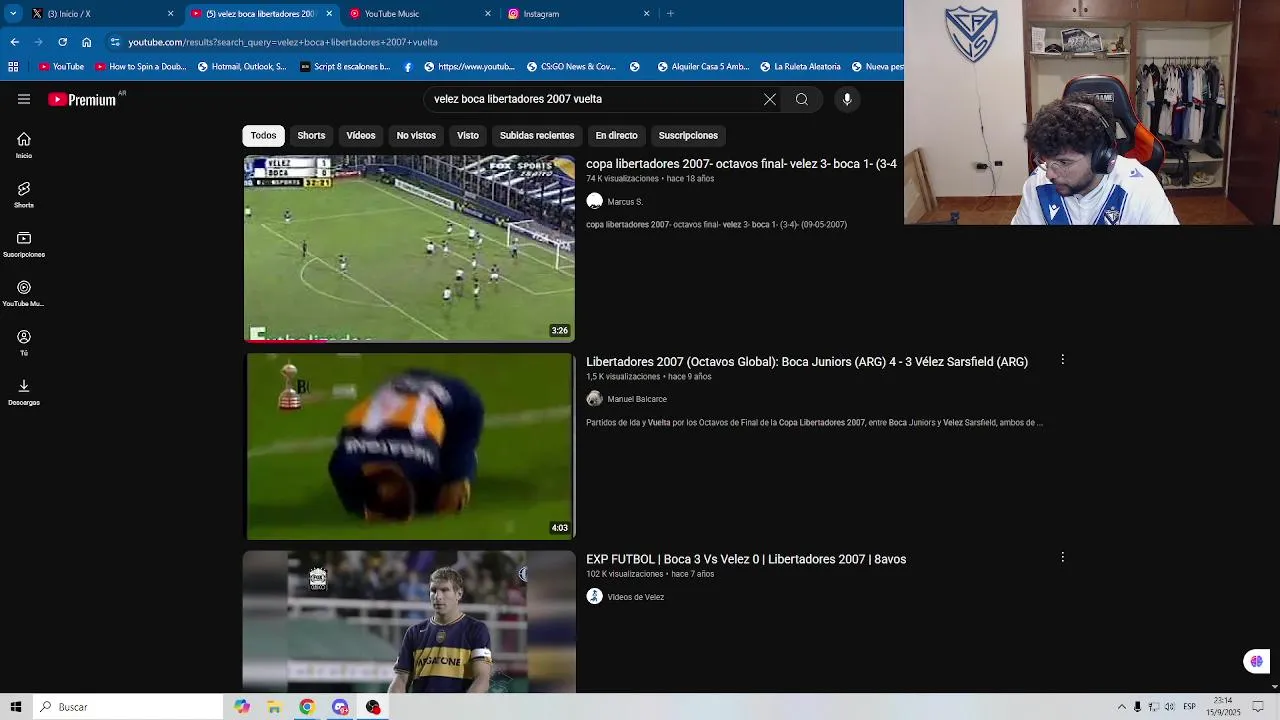Click the browser home icon
The height and width of the screenshot is (720, 1280).
(87, 42)
